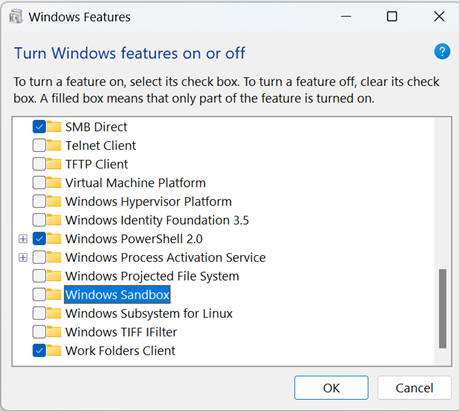
Task: Click the vertical scrollbar thumb
Action: click(442, 309)
